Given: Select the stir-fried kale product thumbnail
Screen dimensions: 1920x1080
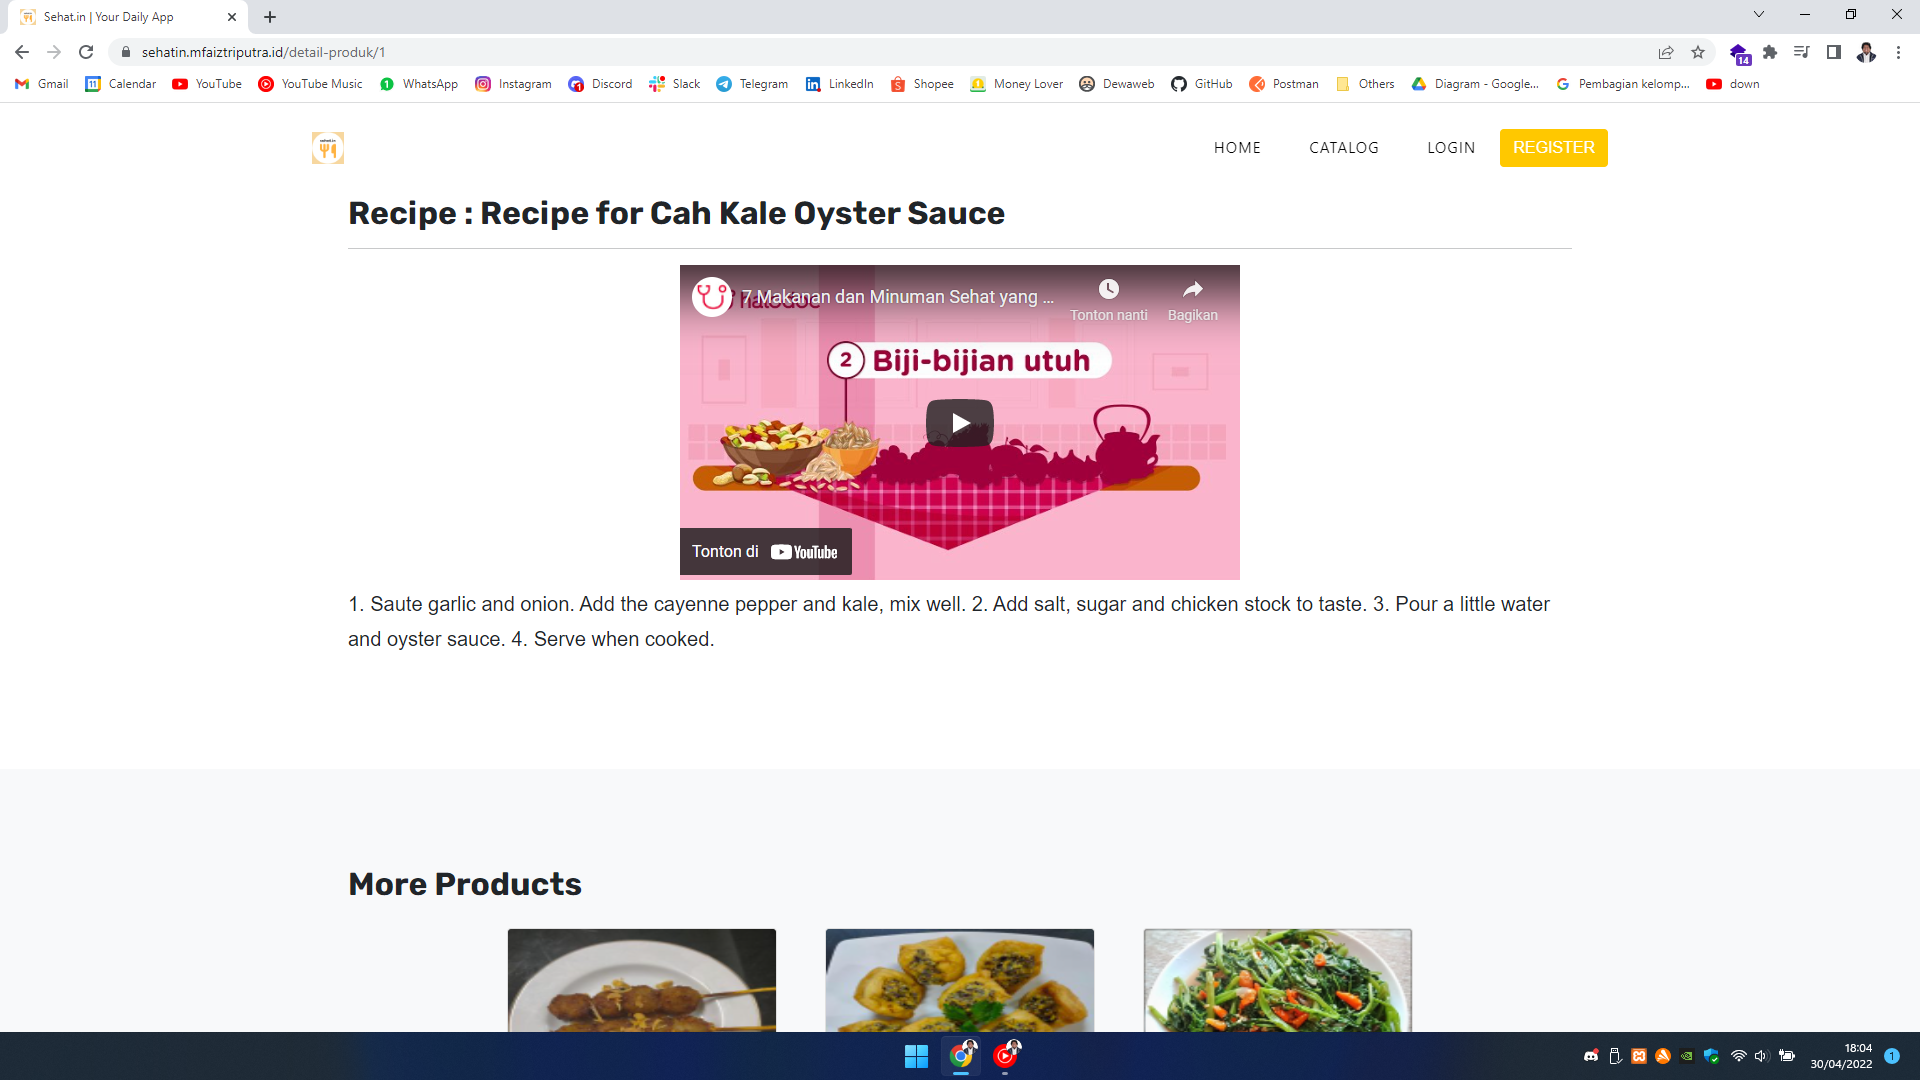Looking at the screenshot, I should tap(1277, 980).
